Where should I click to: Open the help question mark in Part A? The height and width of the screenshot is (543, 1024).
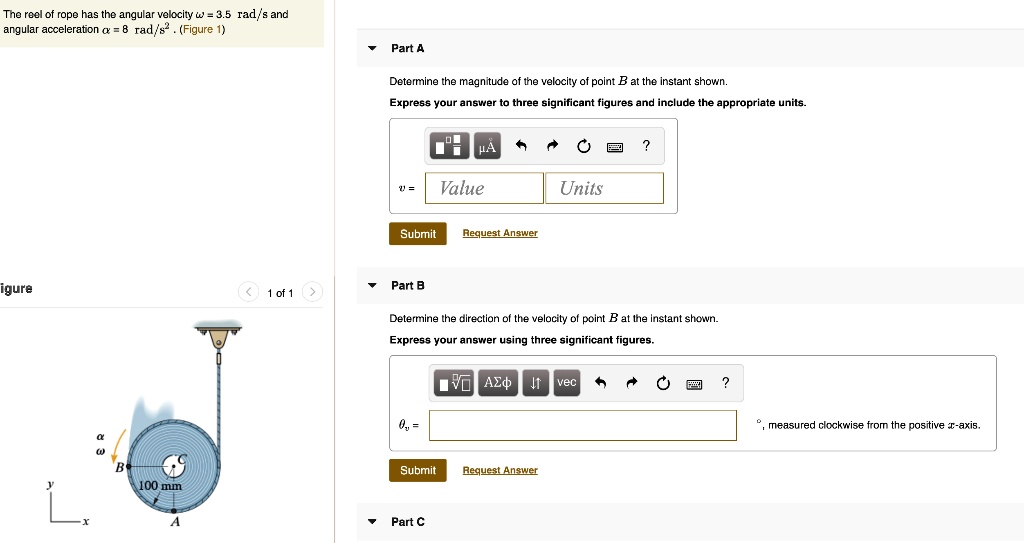click(x=646, y=147)
